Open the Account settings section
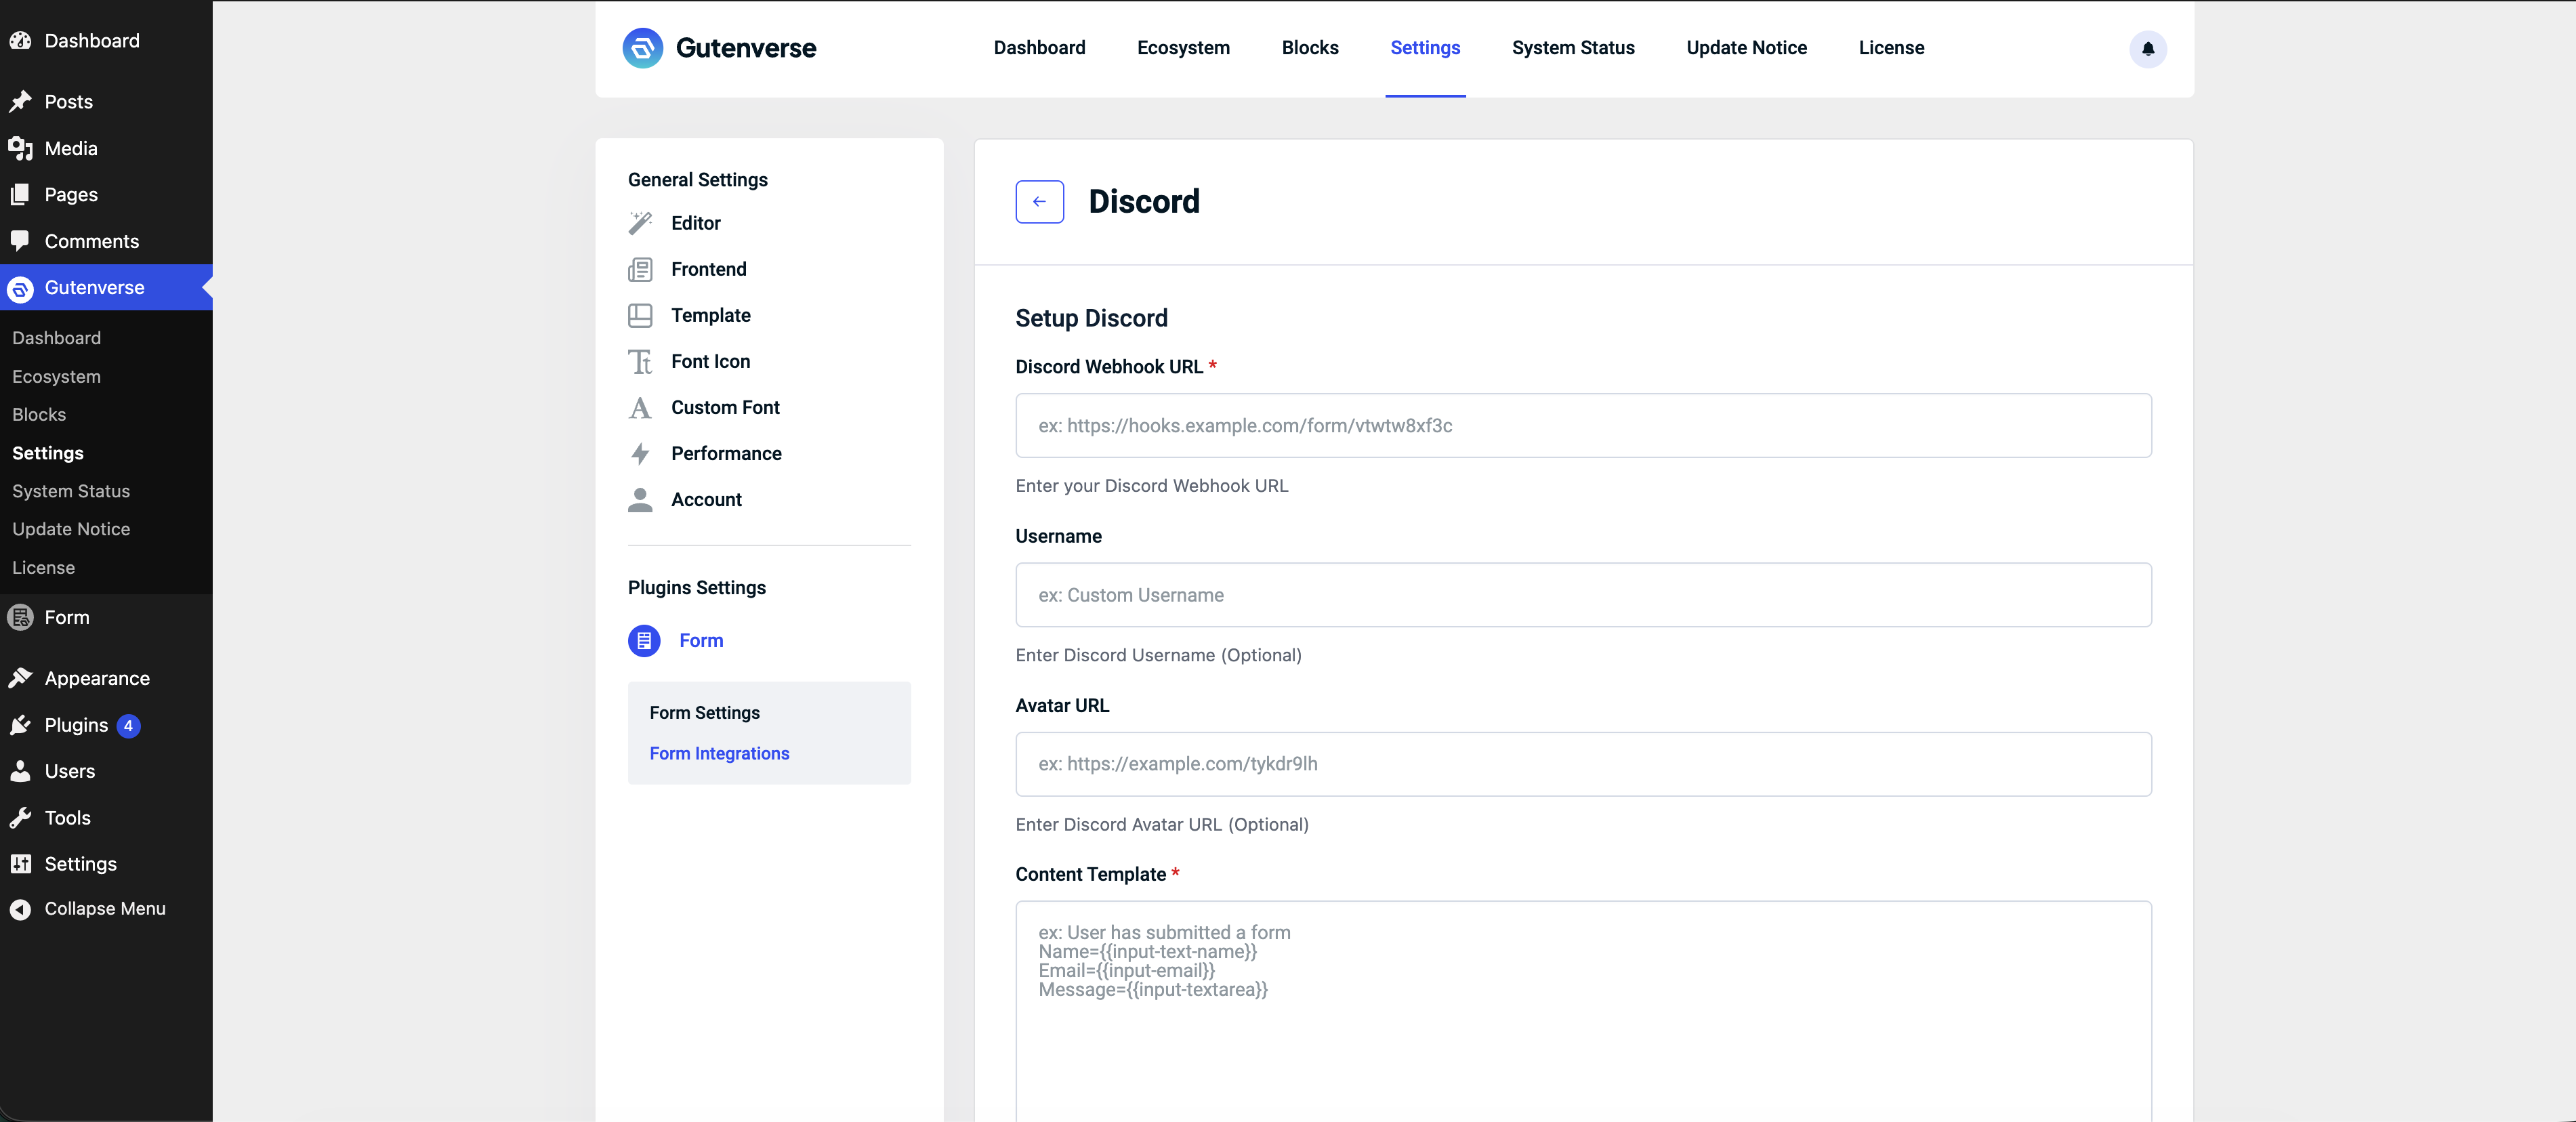Image resolution: width=2576 pixels, height=1122 pixels. (706, 499)
